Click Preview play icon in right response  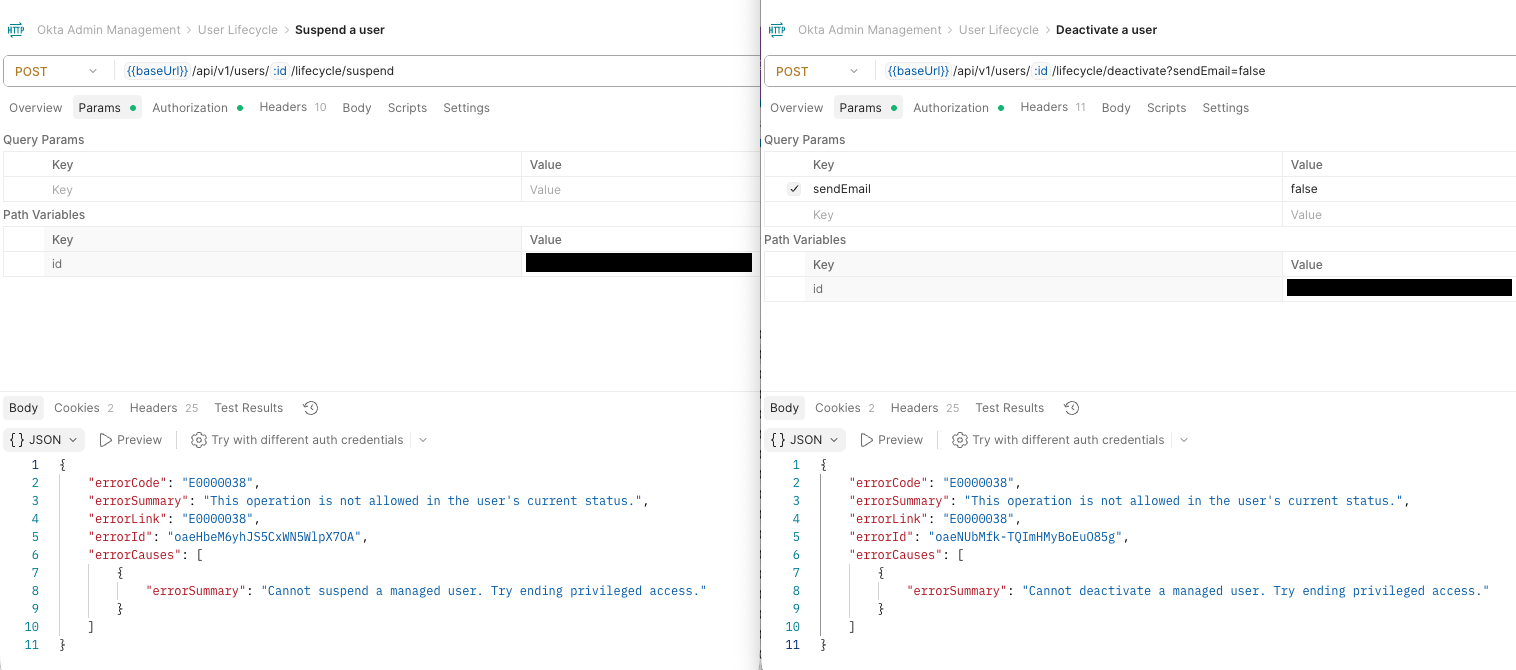(867, 440)
